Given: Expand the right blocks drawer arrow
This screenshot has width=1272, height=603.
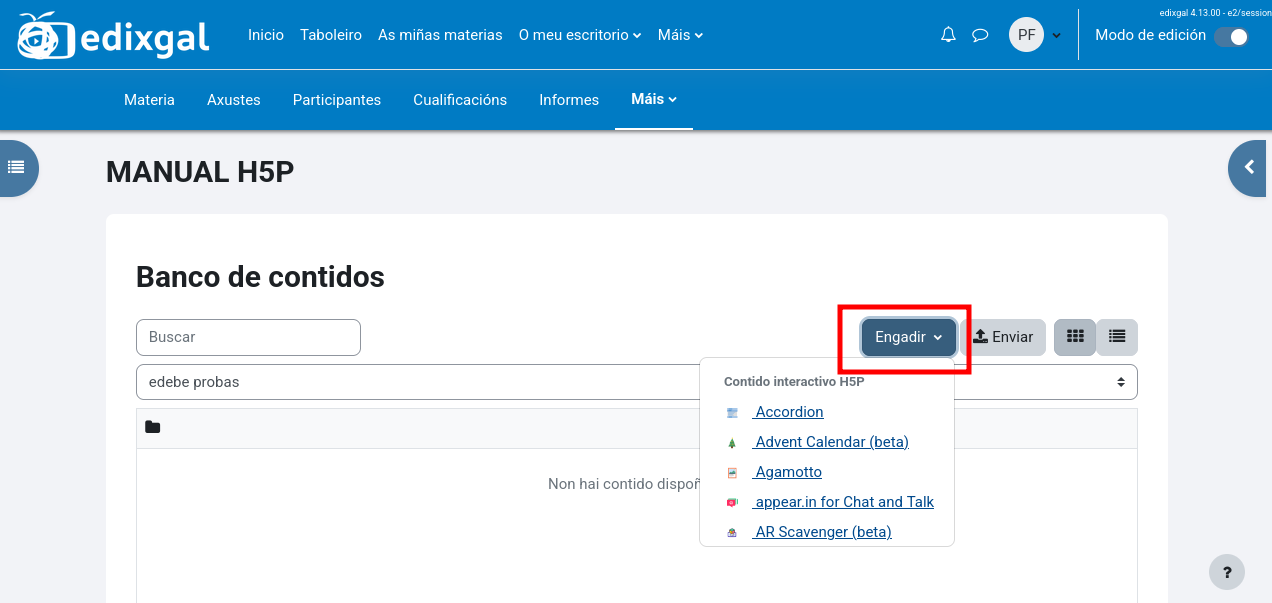Looking at the screenshot, I should (1249, 168).
